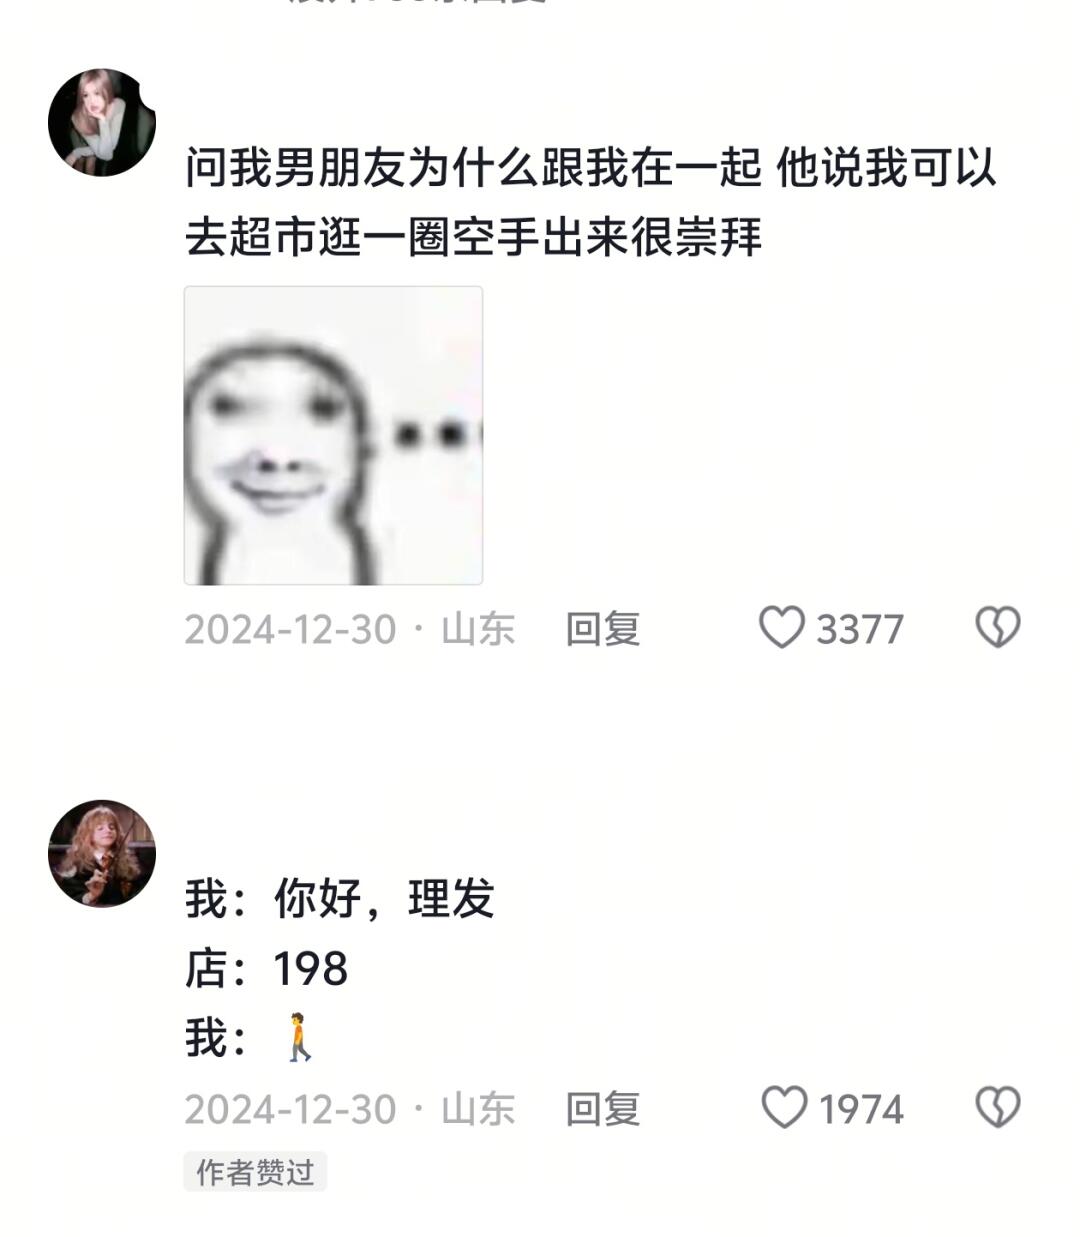The image size is (1080, 1237).
Task: Tap the line 我：你好，理发
Action: click(340, 898)
